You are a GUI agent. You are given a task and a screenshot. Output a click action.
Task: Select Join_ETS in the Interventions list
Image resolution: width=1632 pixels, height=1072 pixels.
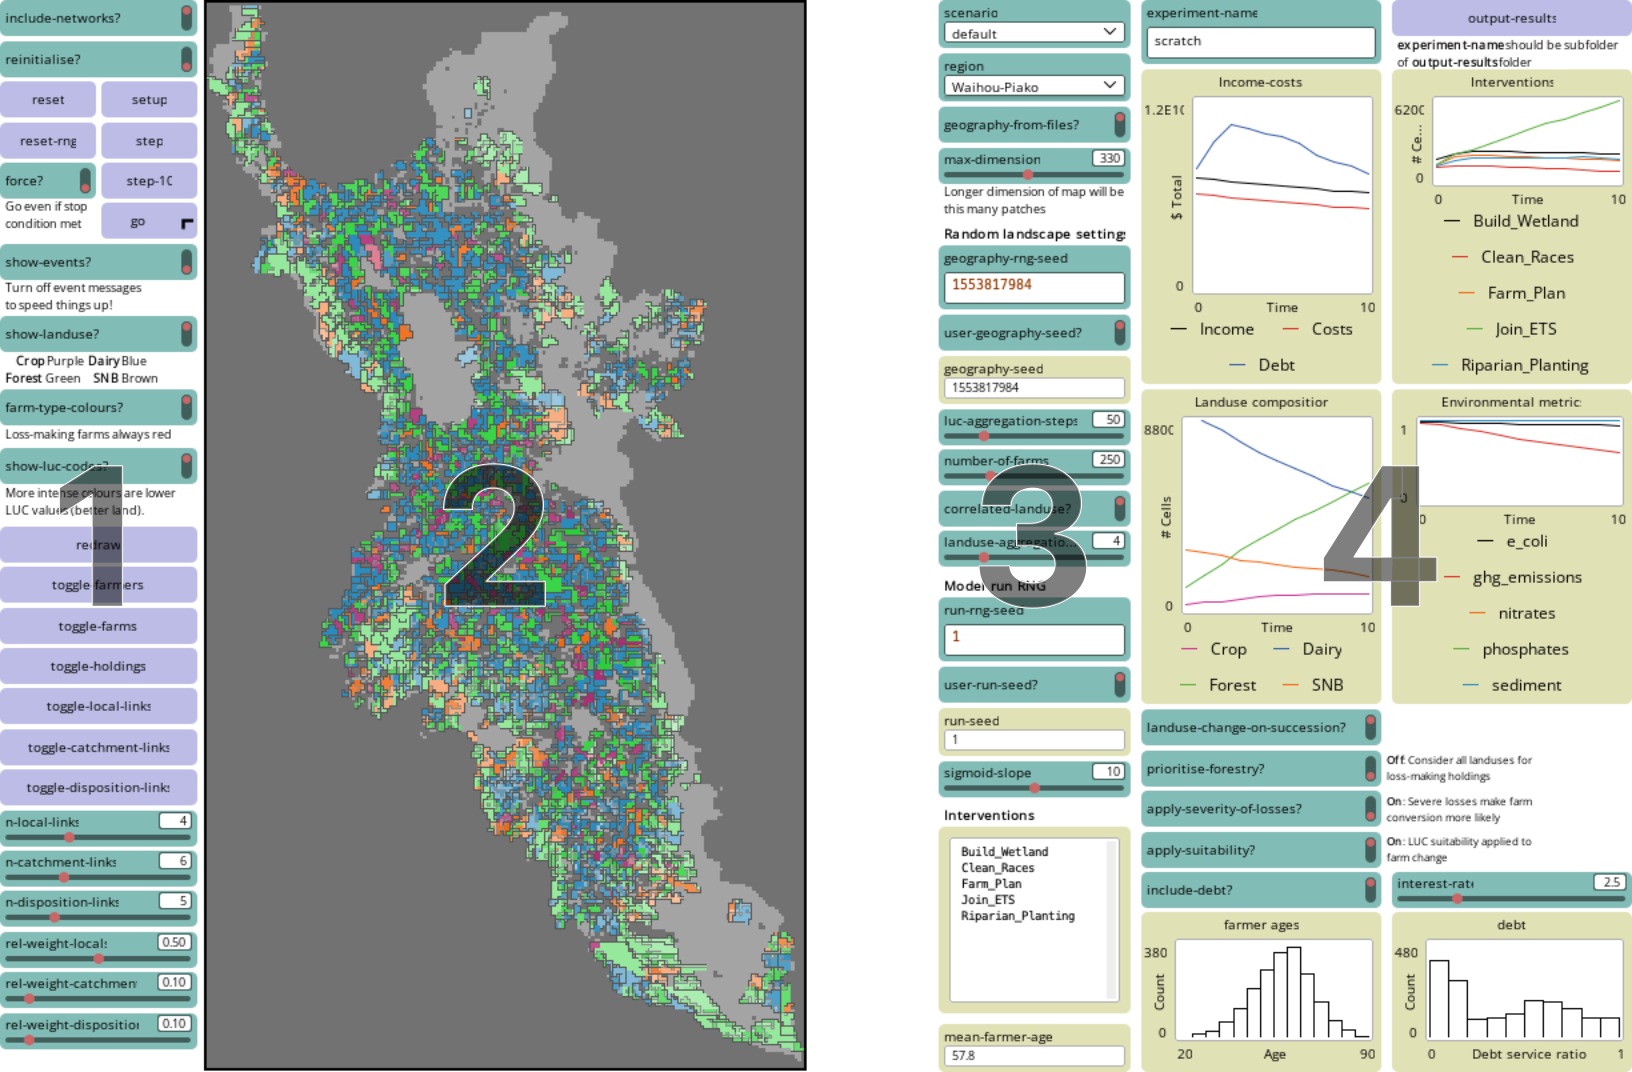(987, 900)
